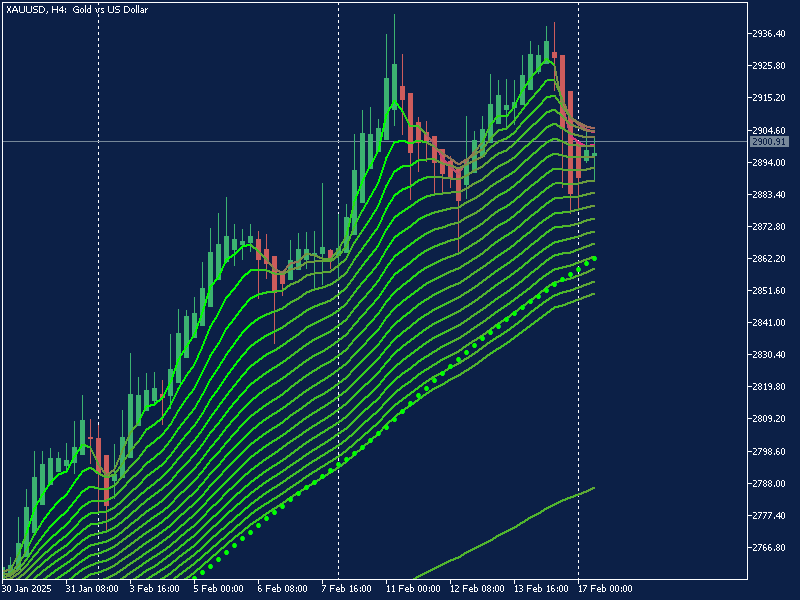Click price scale value 2925.80
Screen dimensions: 800x600
769,66
